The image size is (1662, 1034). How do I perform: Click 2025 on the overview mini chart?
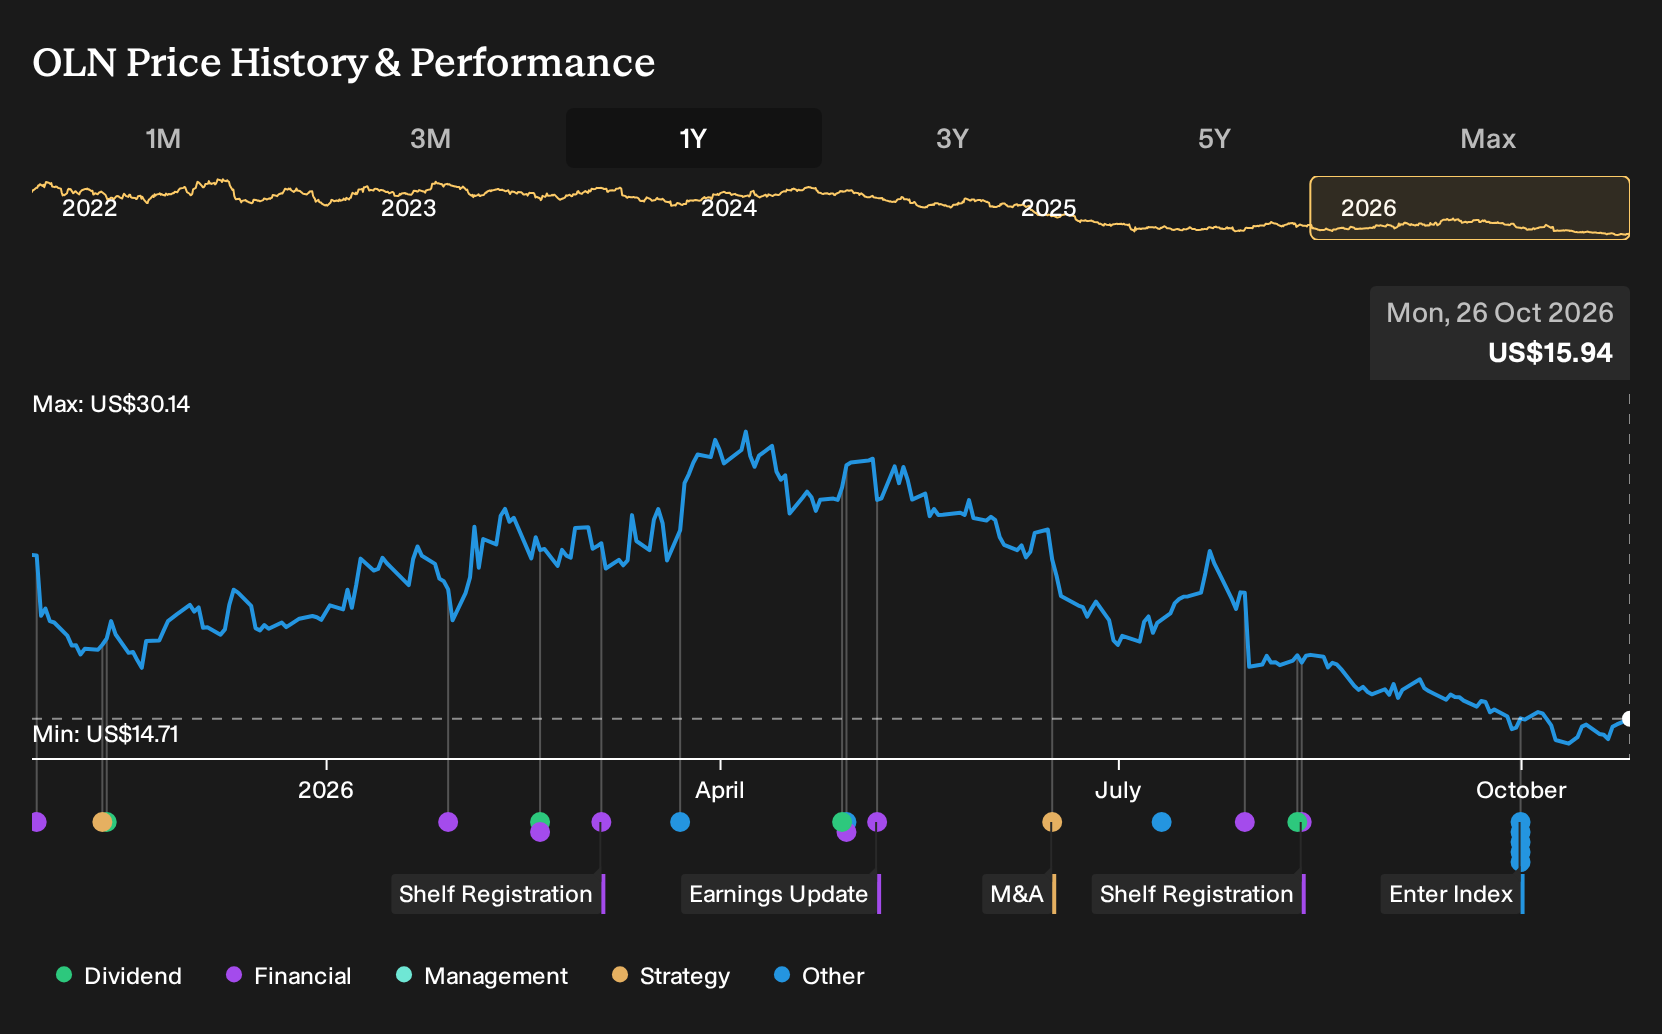tap(1048, 208)
